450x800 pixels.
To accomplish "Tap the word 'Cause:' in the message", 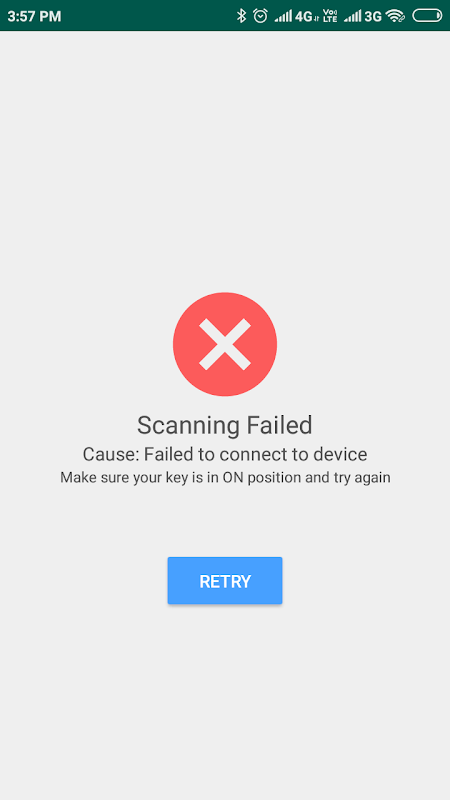I will click(111, 454).
